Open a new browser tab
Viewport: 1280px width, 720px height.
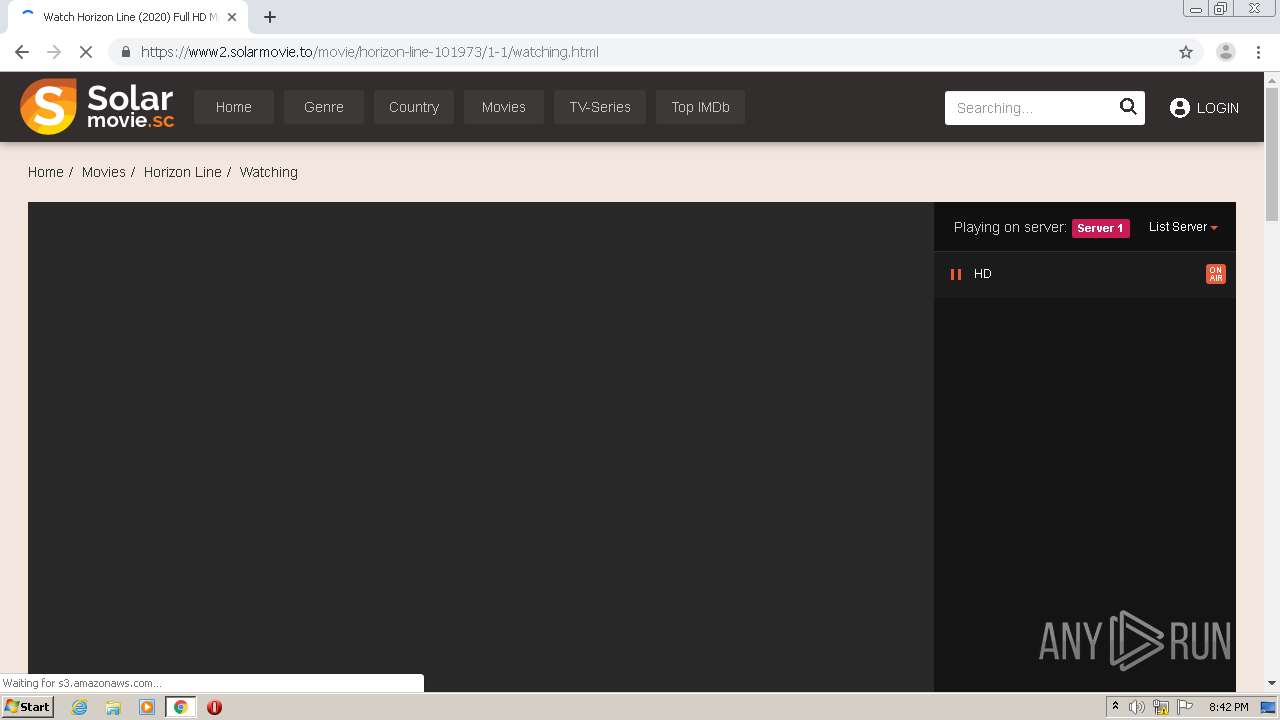point(270,17)
